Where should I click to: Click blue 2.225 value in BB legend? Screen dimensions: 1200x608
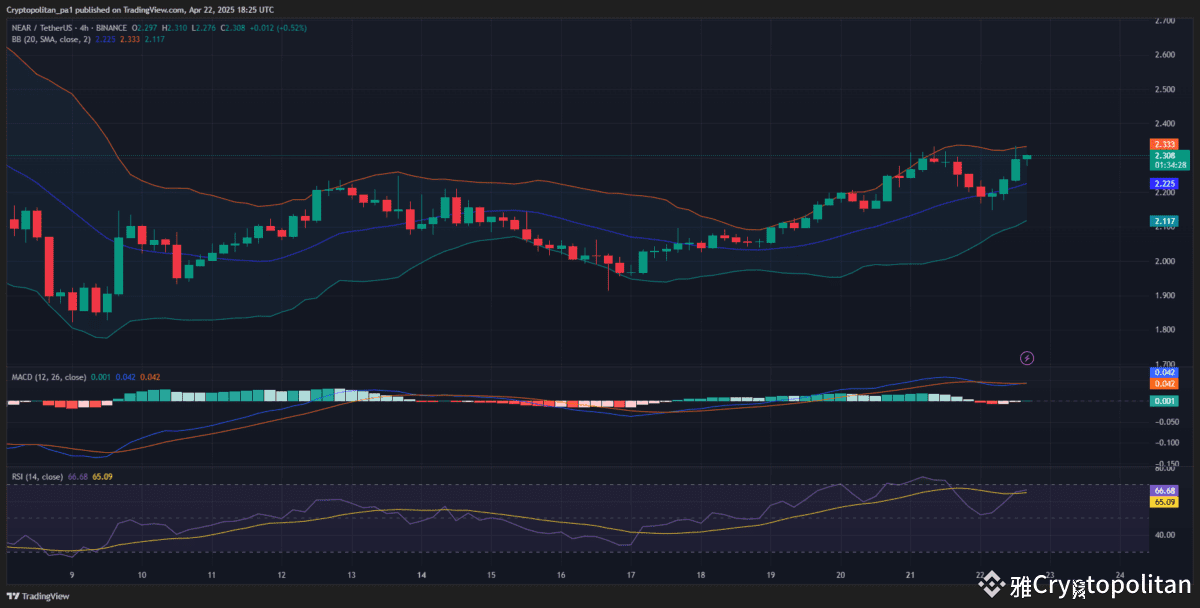coord(104,39)
